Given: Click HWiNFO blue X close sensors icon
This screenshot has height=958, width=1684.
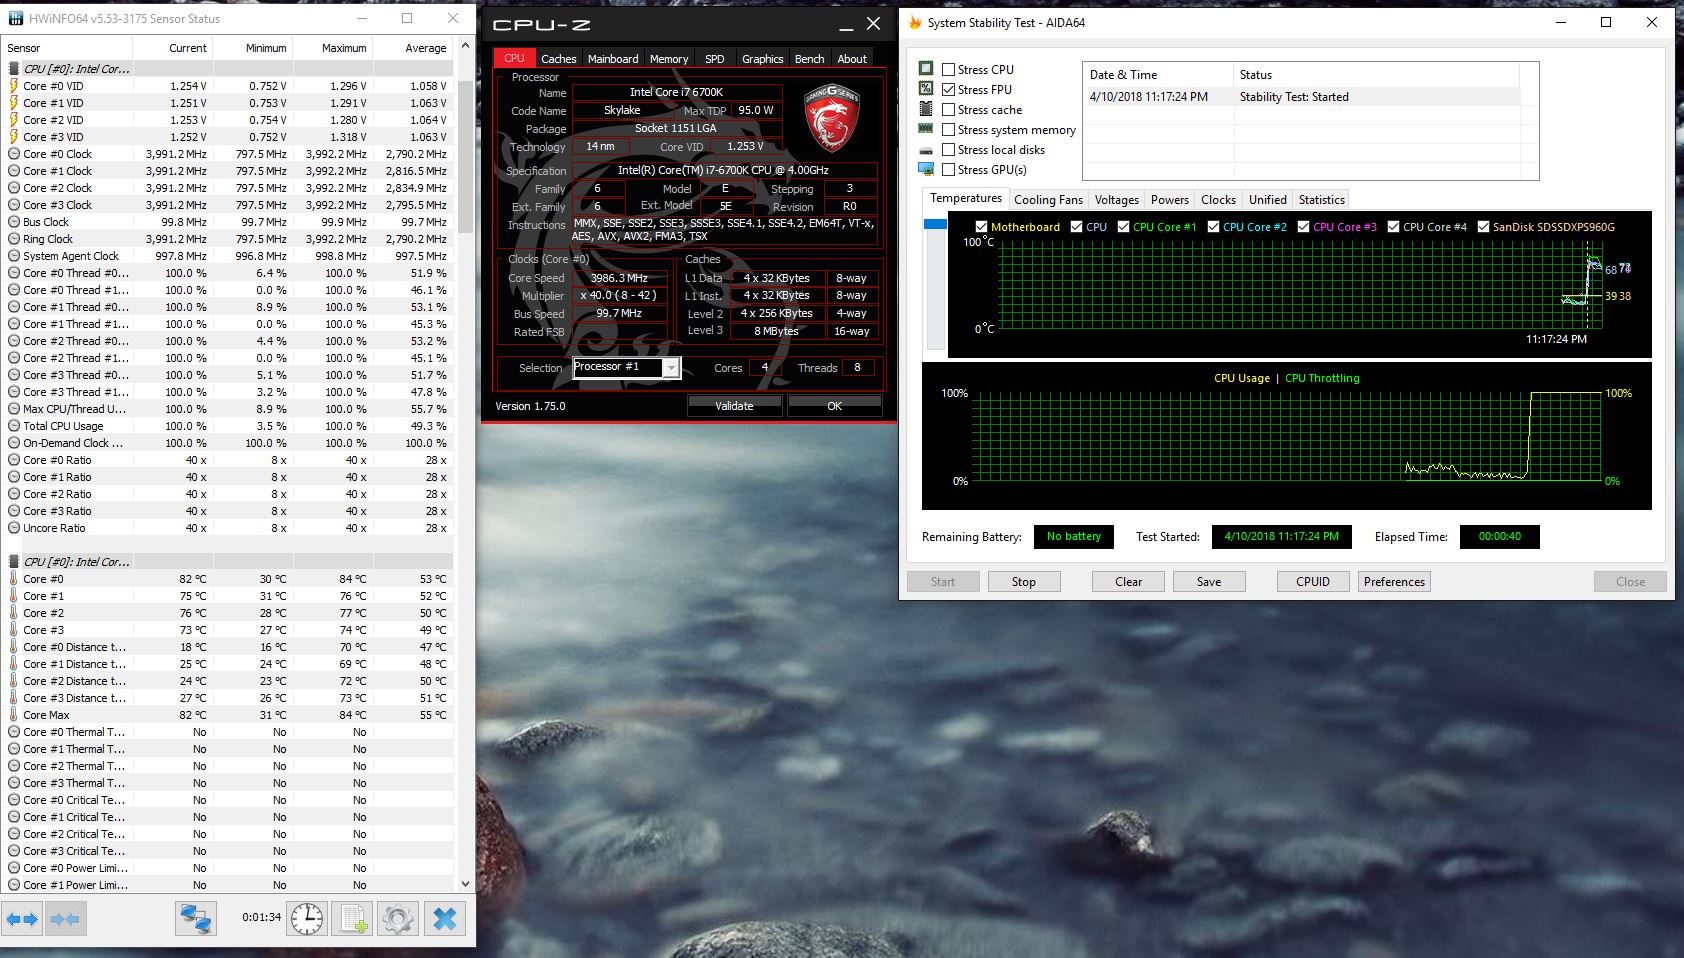Looking at the screenshot, I should pos(445,918).
